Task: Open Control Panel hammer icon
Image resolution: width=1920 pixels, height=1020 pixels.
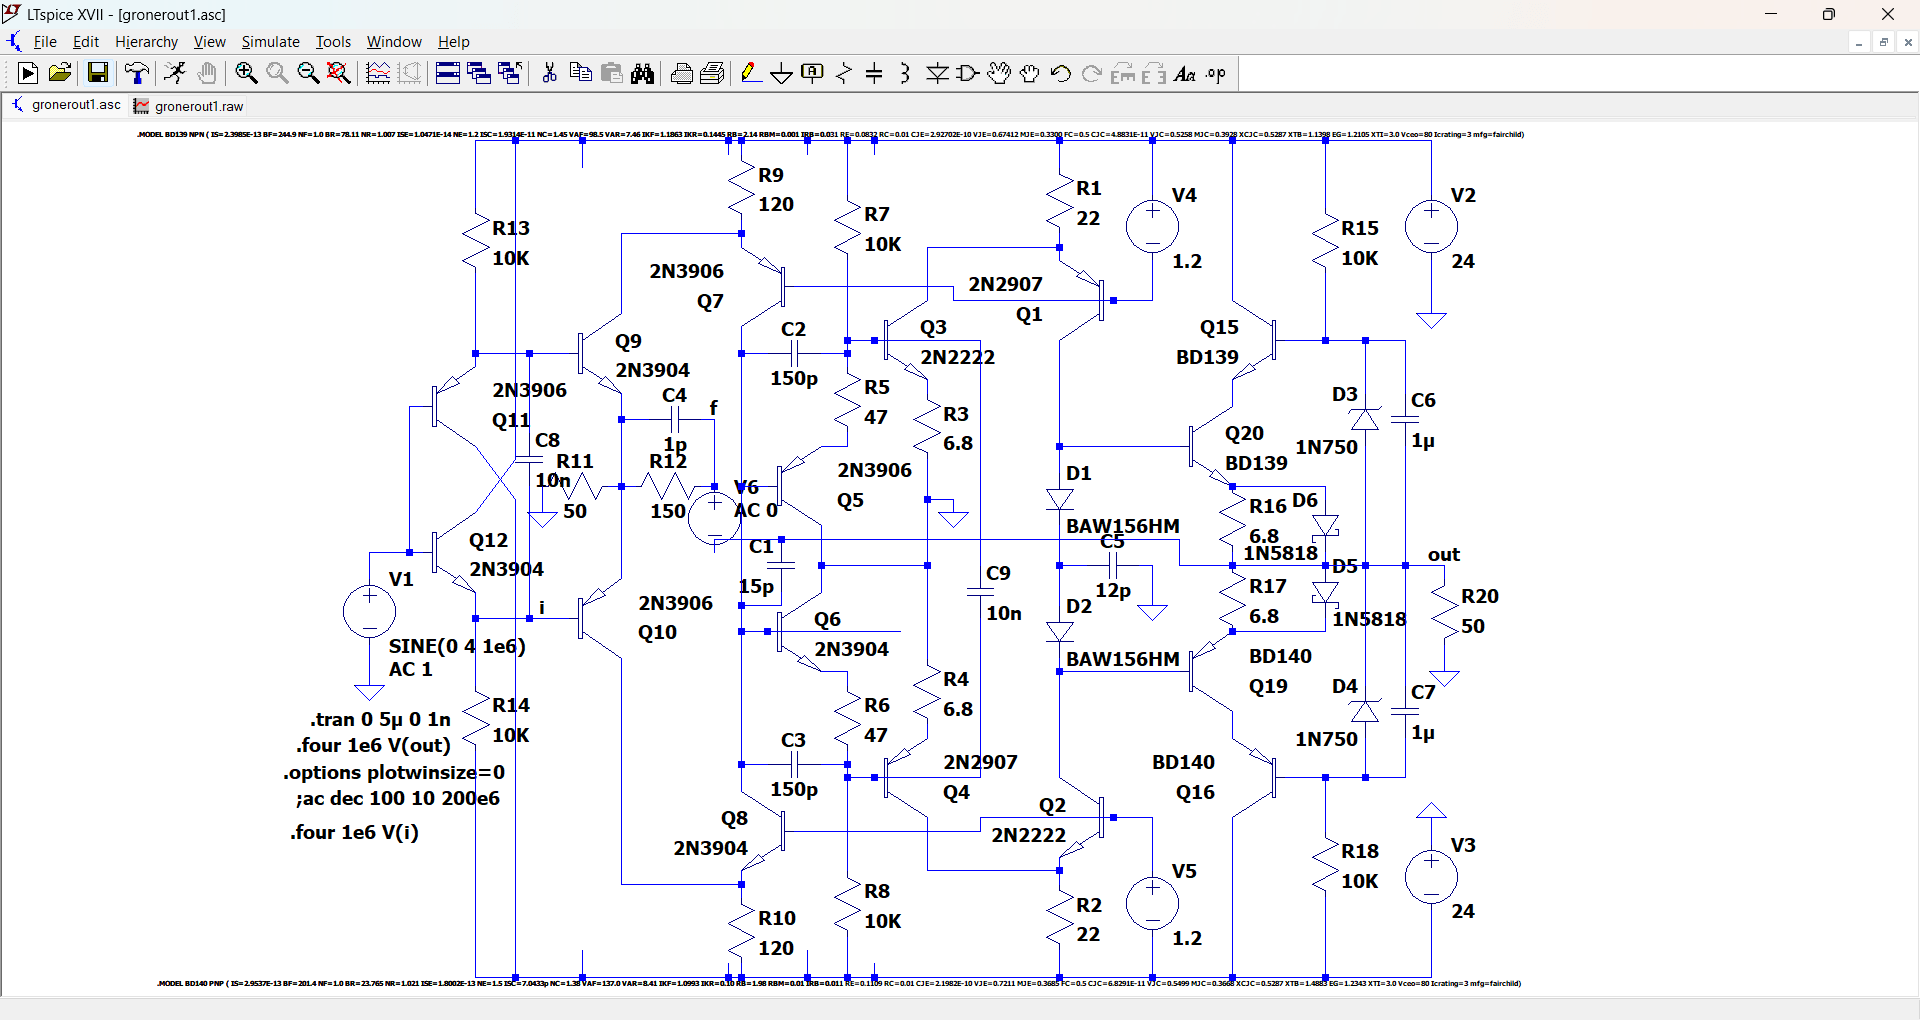Action: [137, 73]
